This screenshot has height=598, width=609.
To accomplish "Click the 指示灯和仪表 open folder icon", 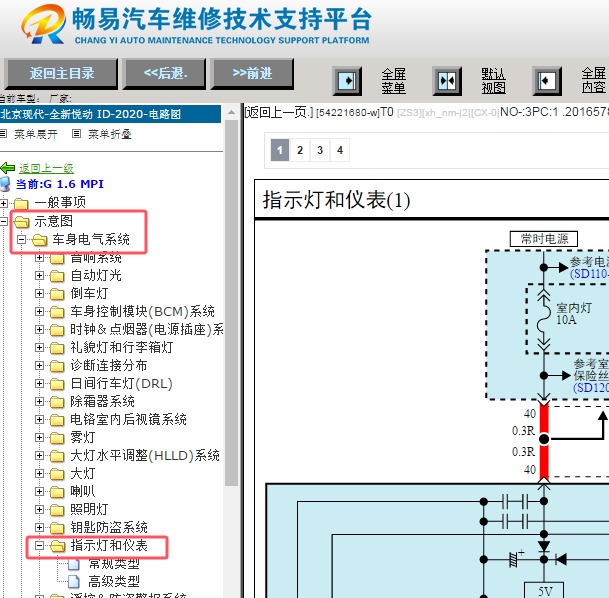I will (57, 546).
